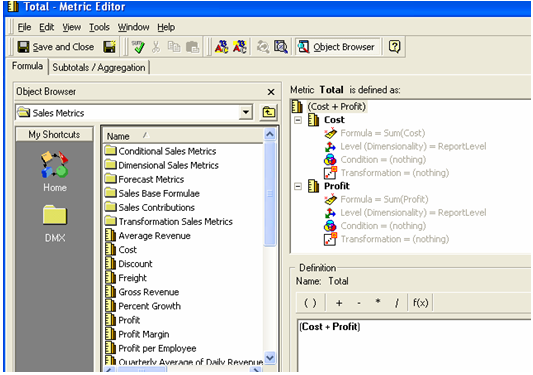The width and height of the screenshot is (533, 375).
Task: Select the Conditional Sales Metrics folder
Action: tap(160, 151)
